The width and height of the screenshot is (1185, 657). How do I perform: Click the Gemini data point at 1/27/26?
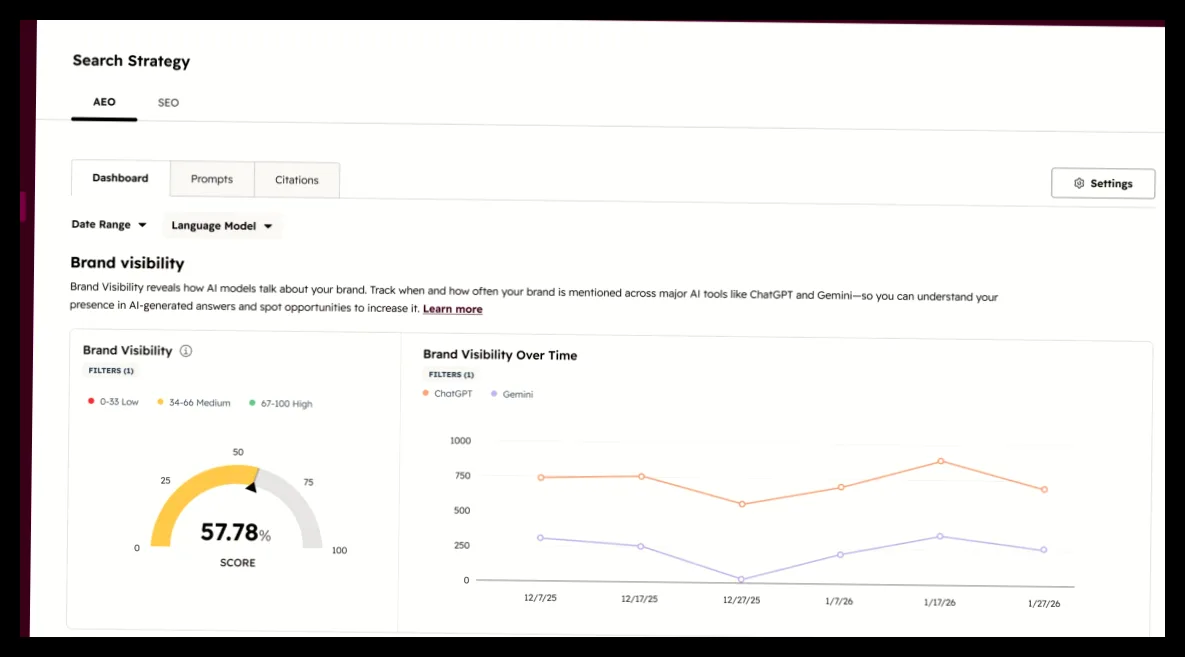click(x=1044, y=550)
